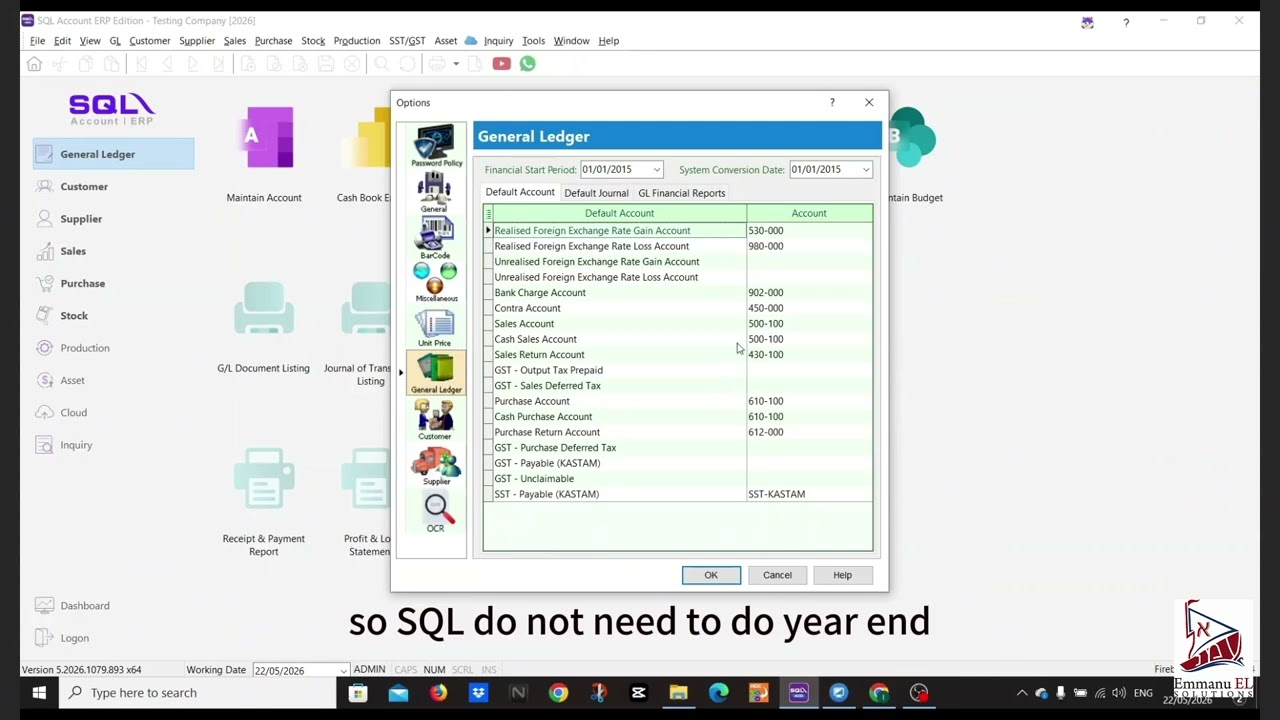
Task: Open Cloud module in sidebar
Action: point(74,412)
